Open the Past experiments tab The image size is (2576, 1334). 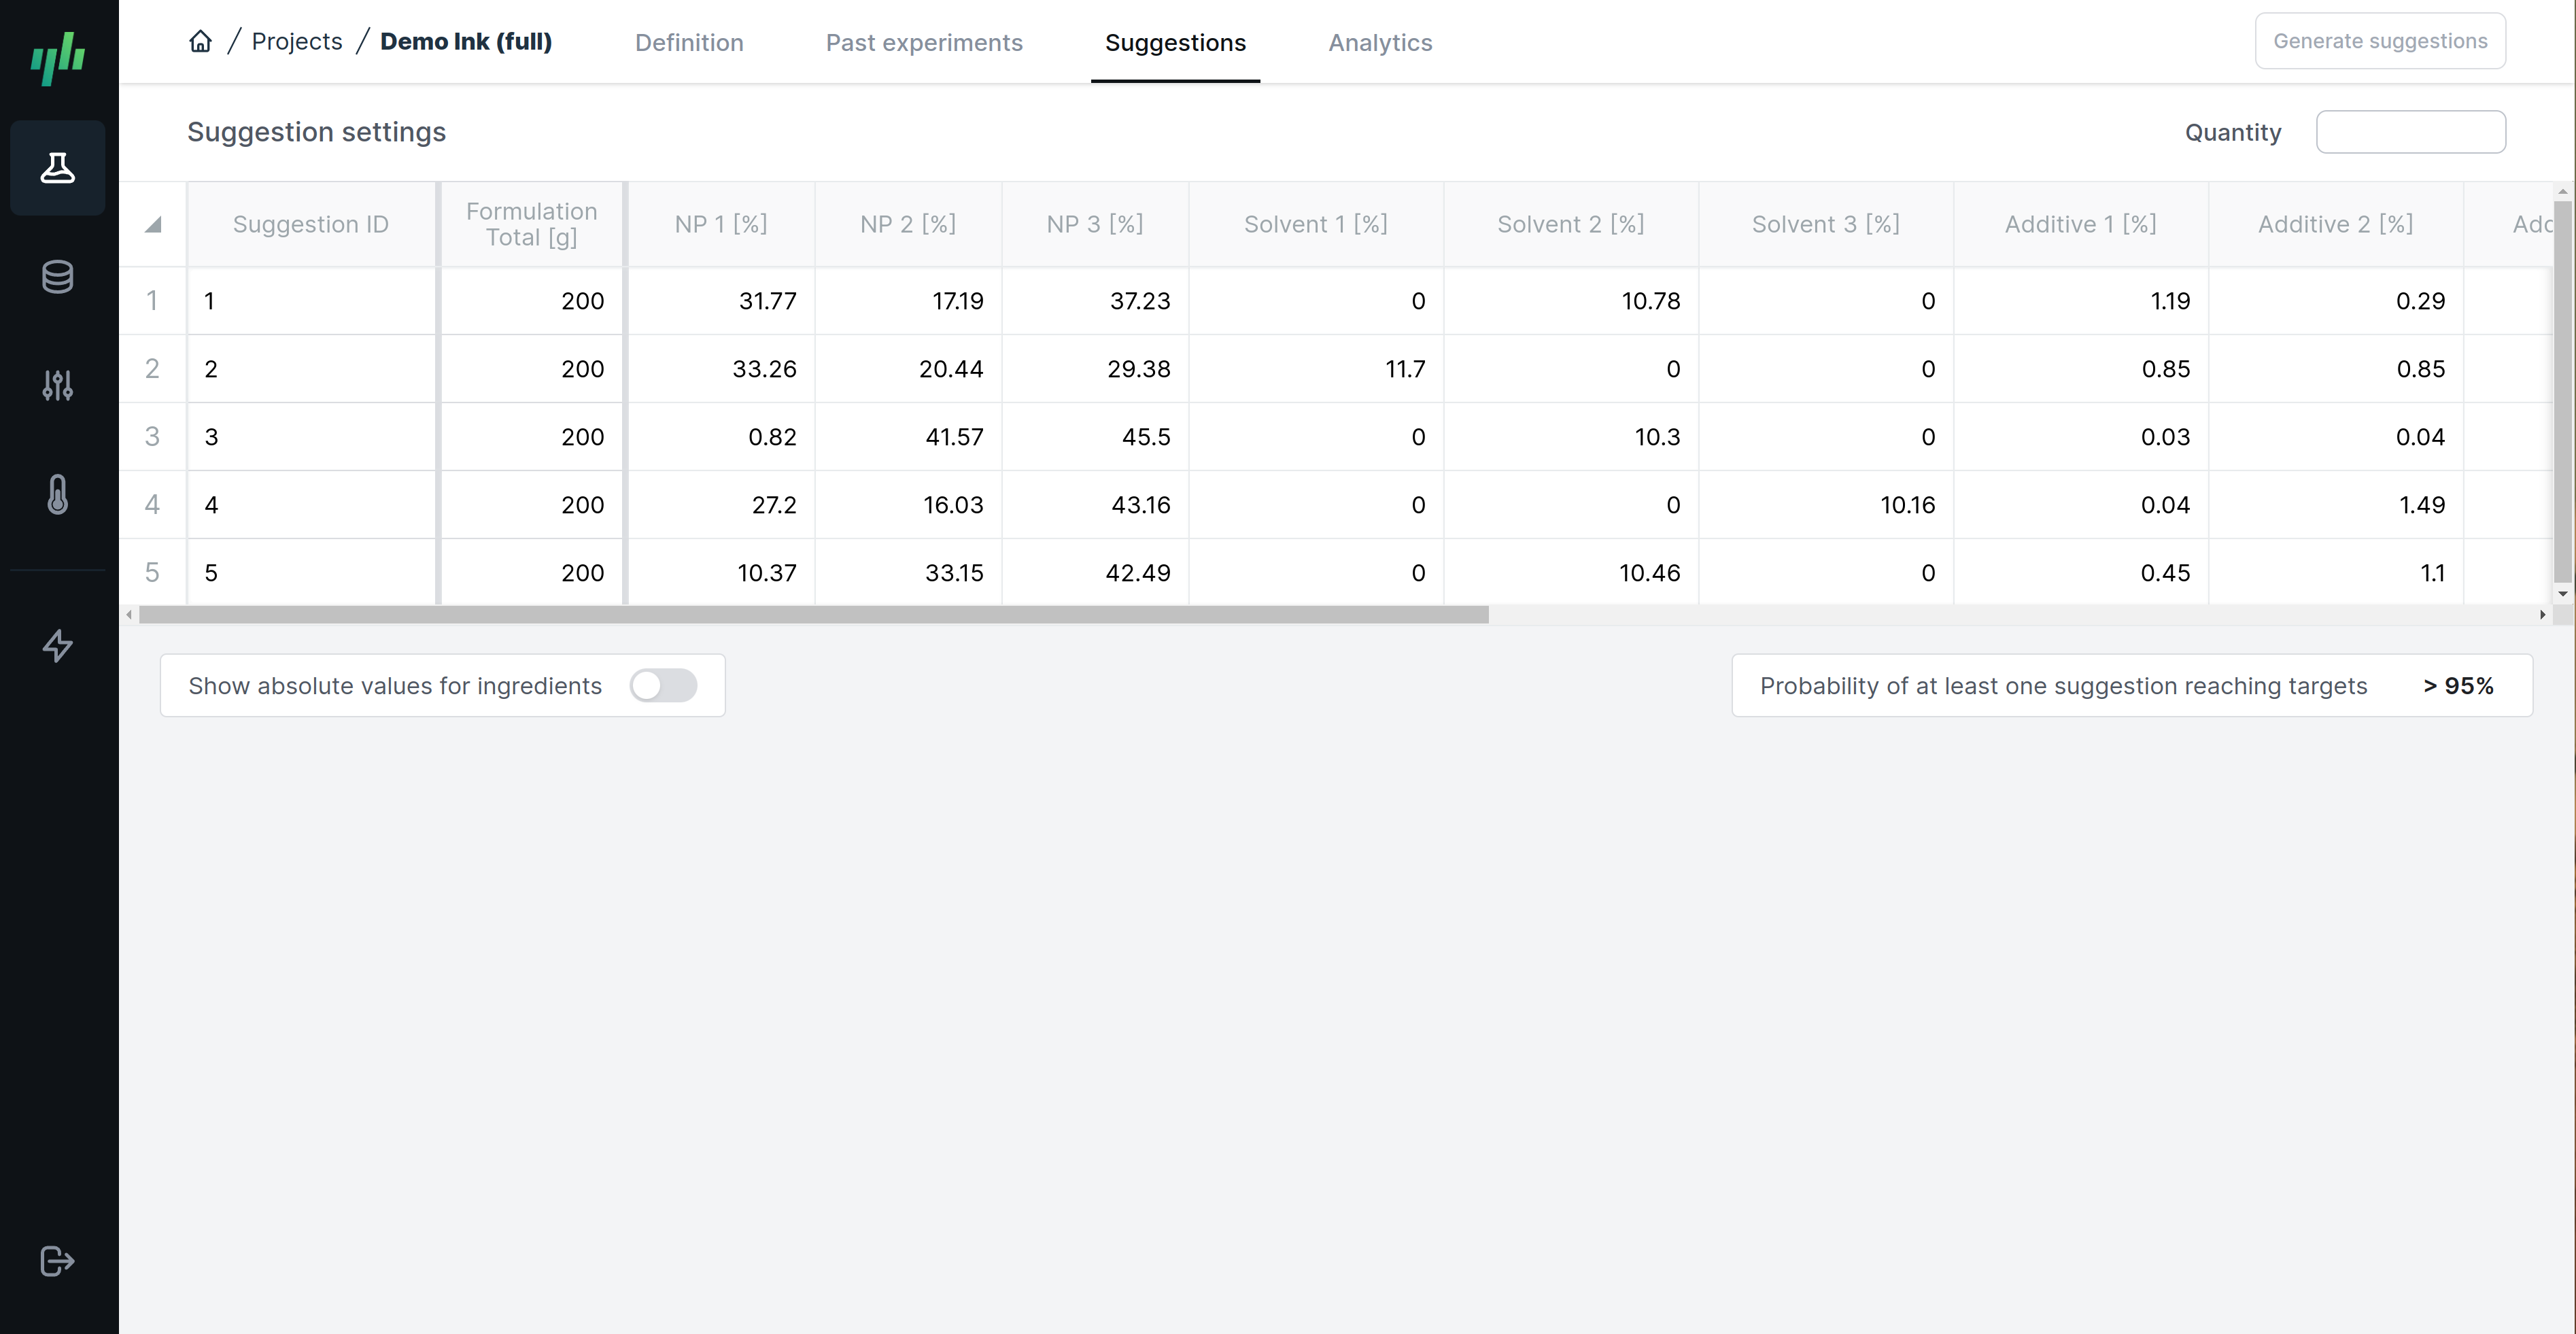924,42
